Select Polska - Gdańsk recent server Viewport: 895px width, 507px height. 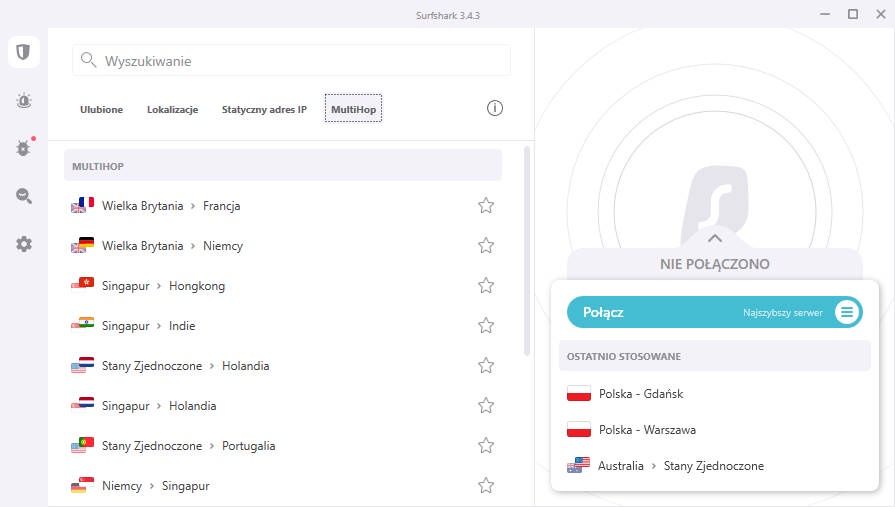pyautogui.click(x=715, y=394)
